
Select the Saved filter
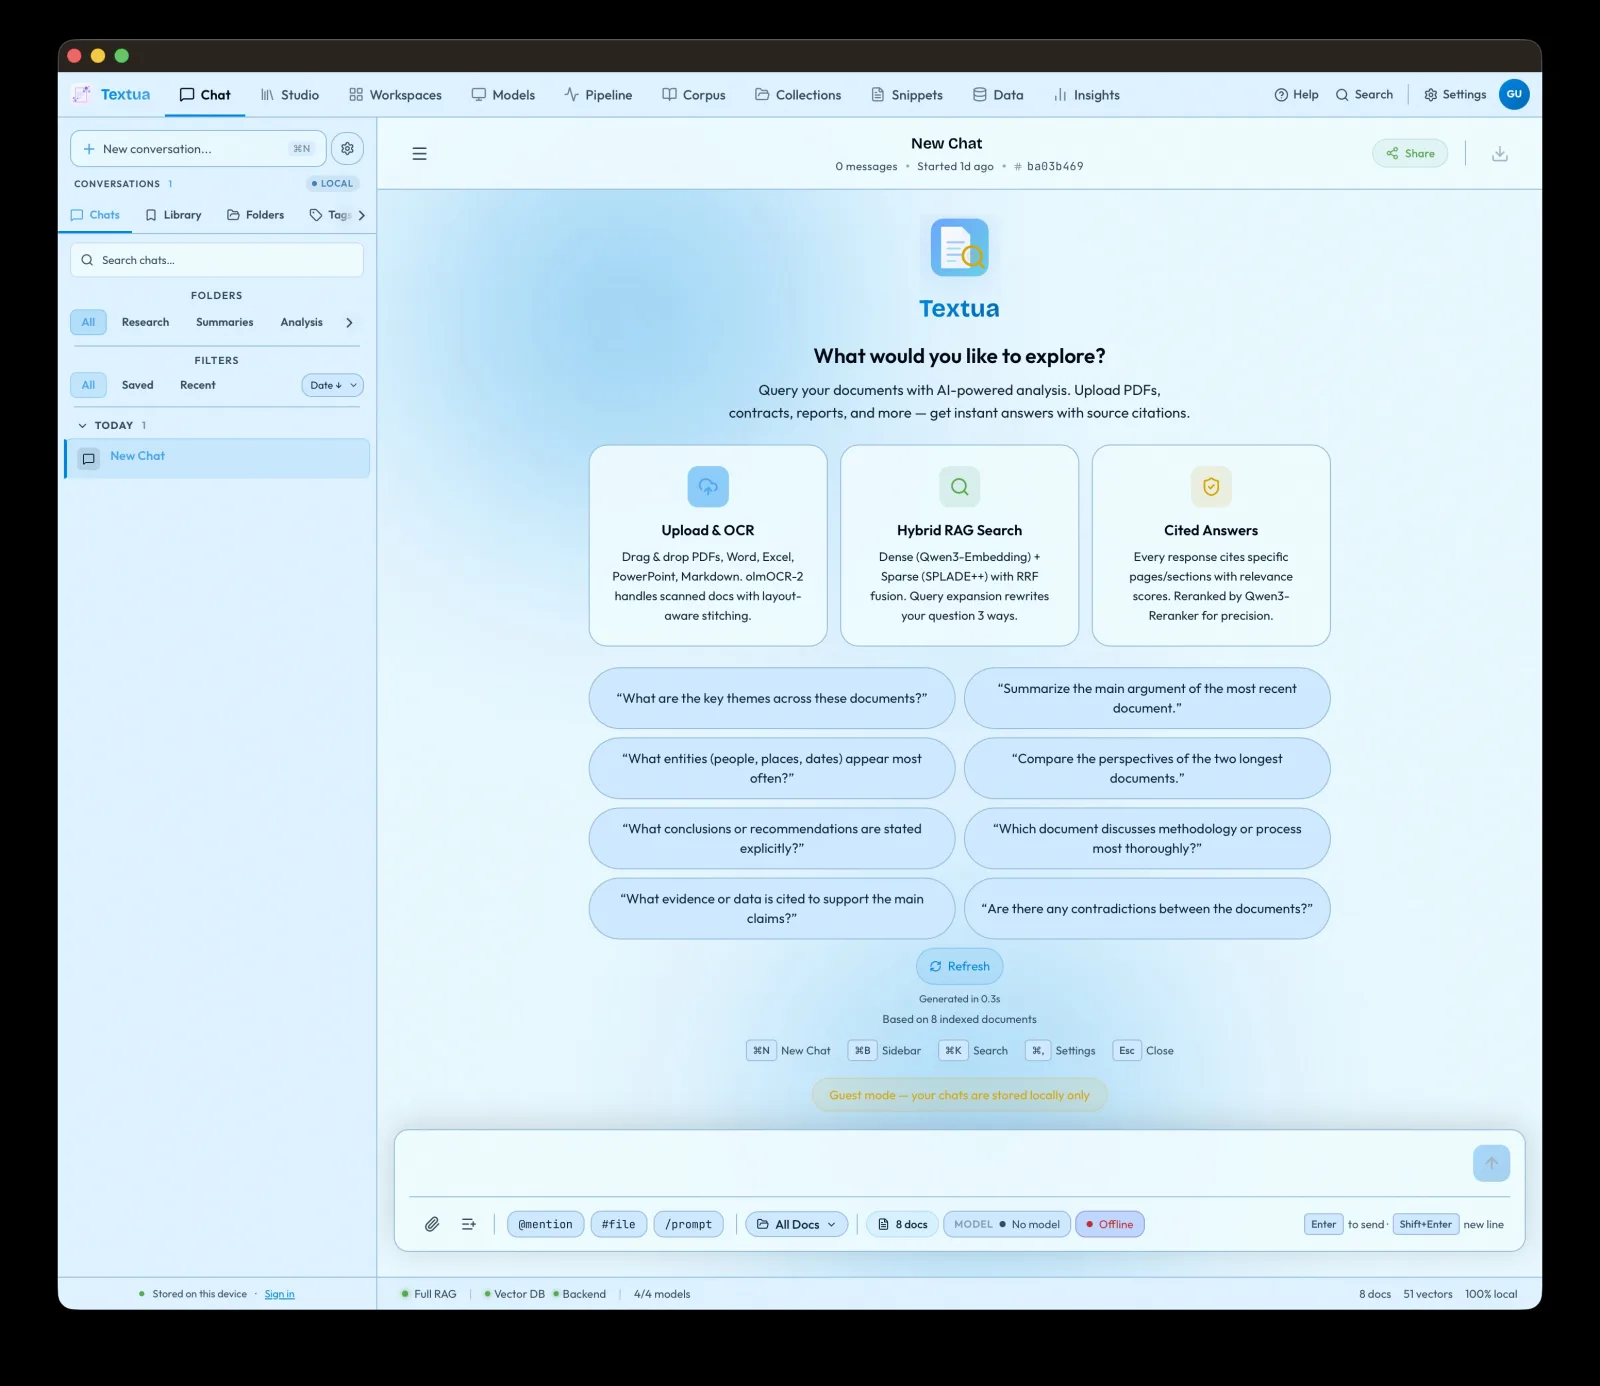(x=137, y=385)
